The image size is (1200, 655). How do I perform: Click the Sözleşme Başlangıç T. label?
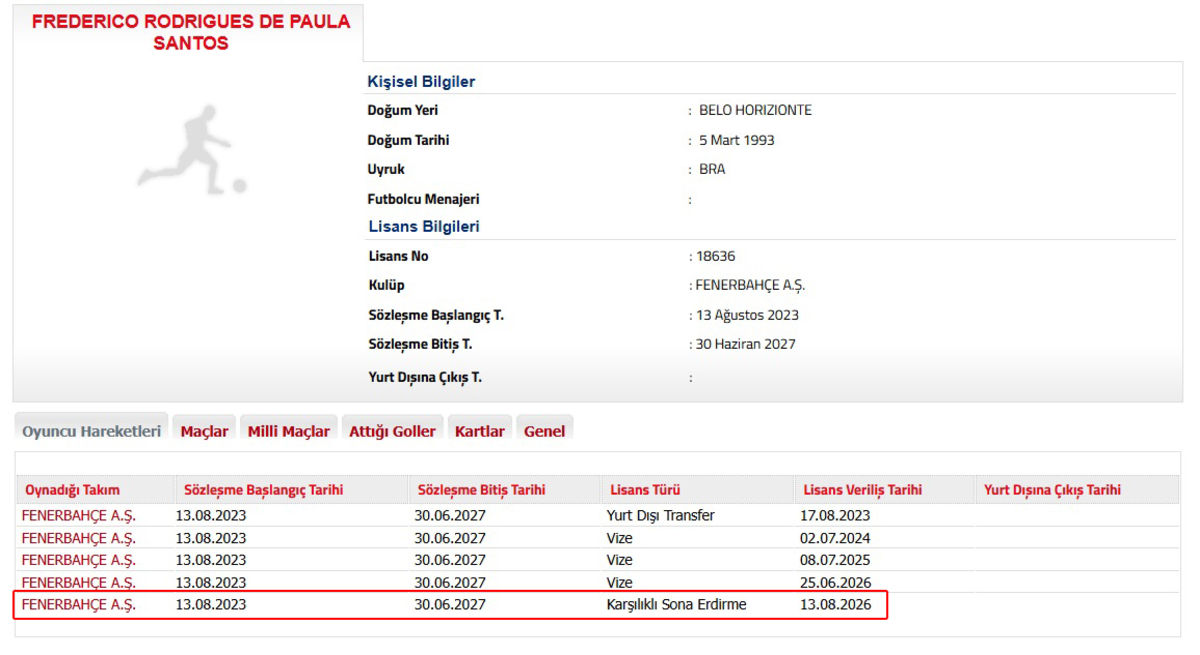pyautogui.click(x=436, y=315)
